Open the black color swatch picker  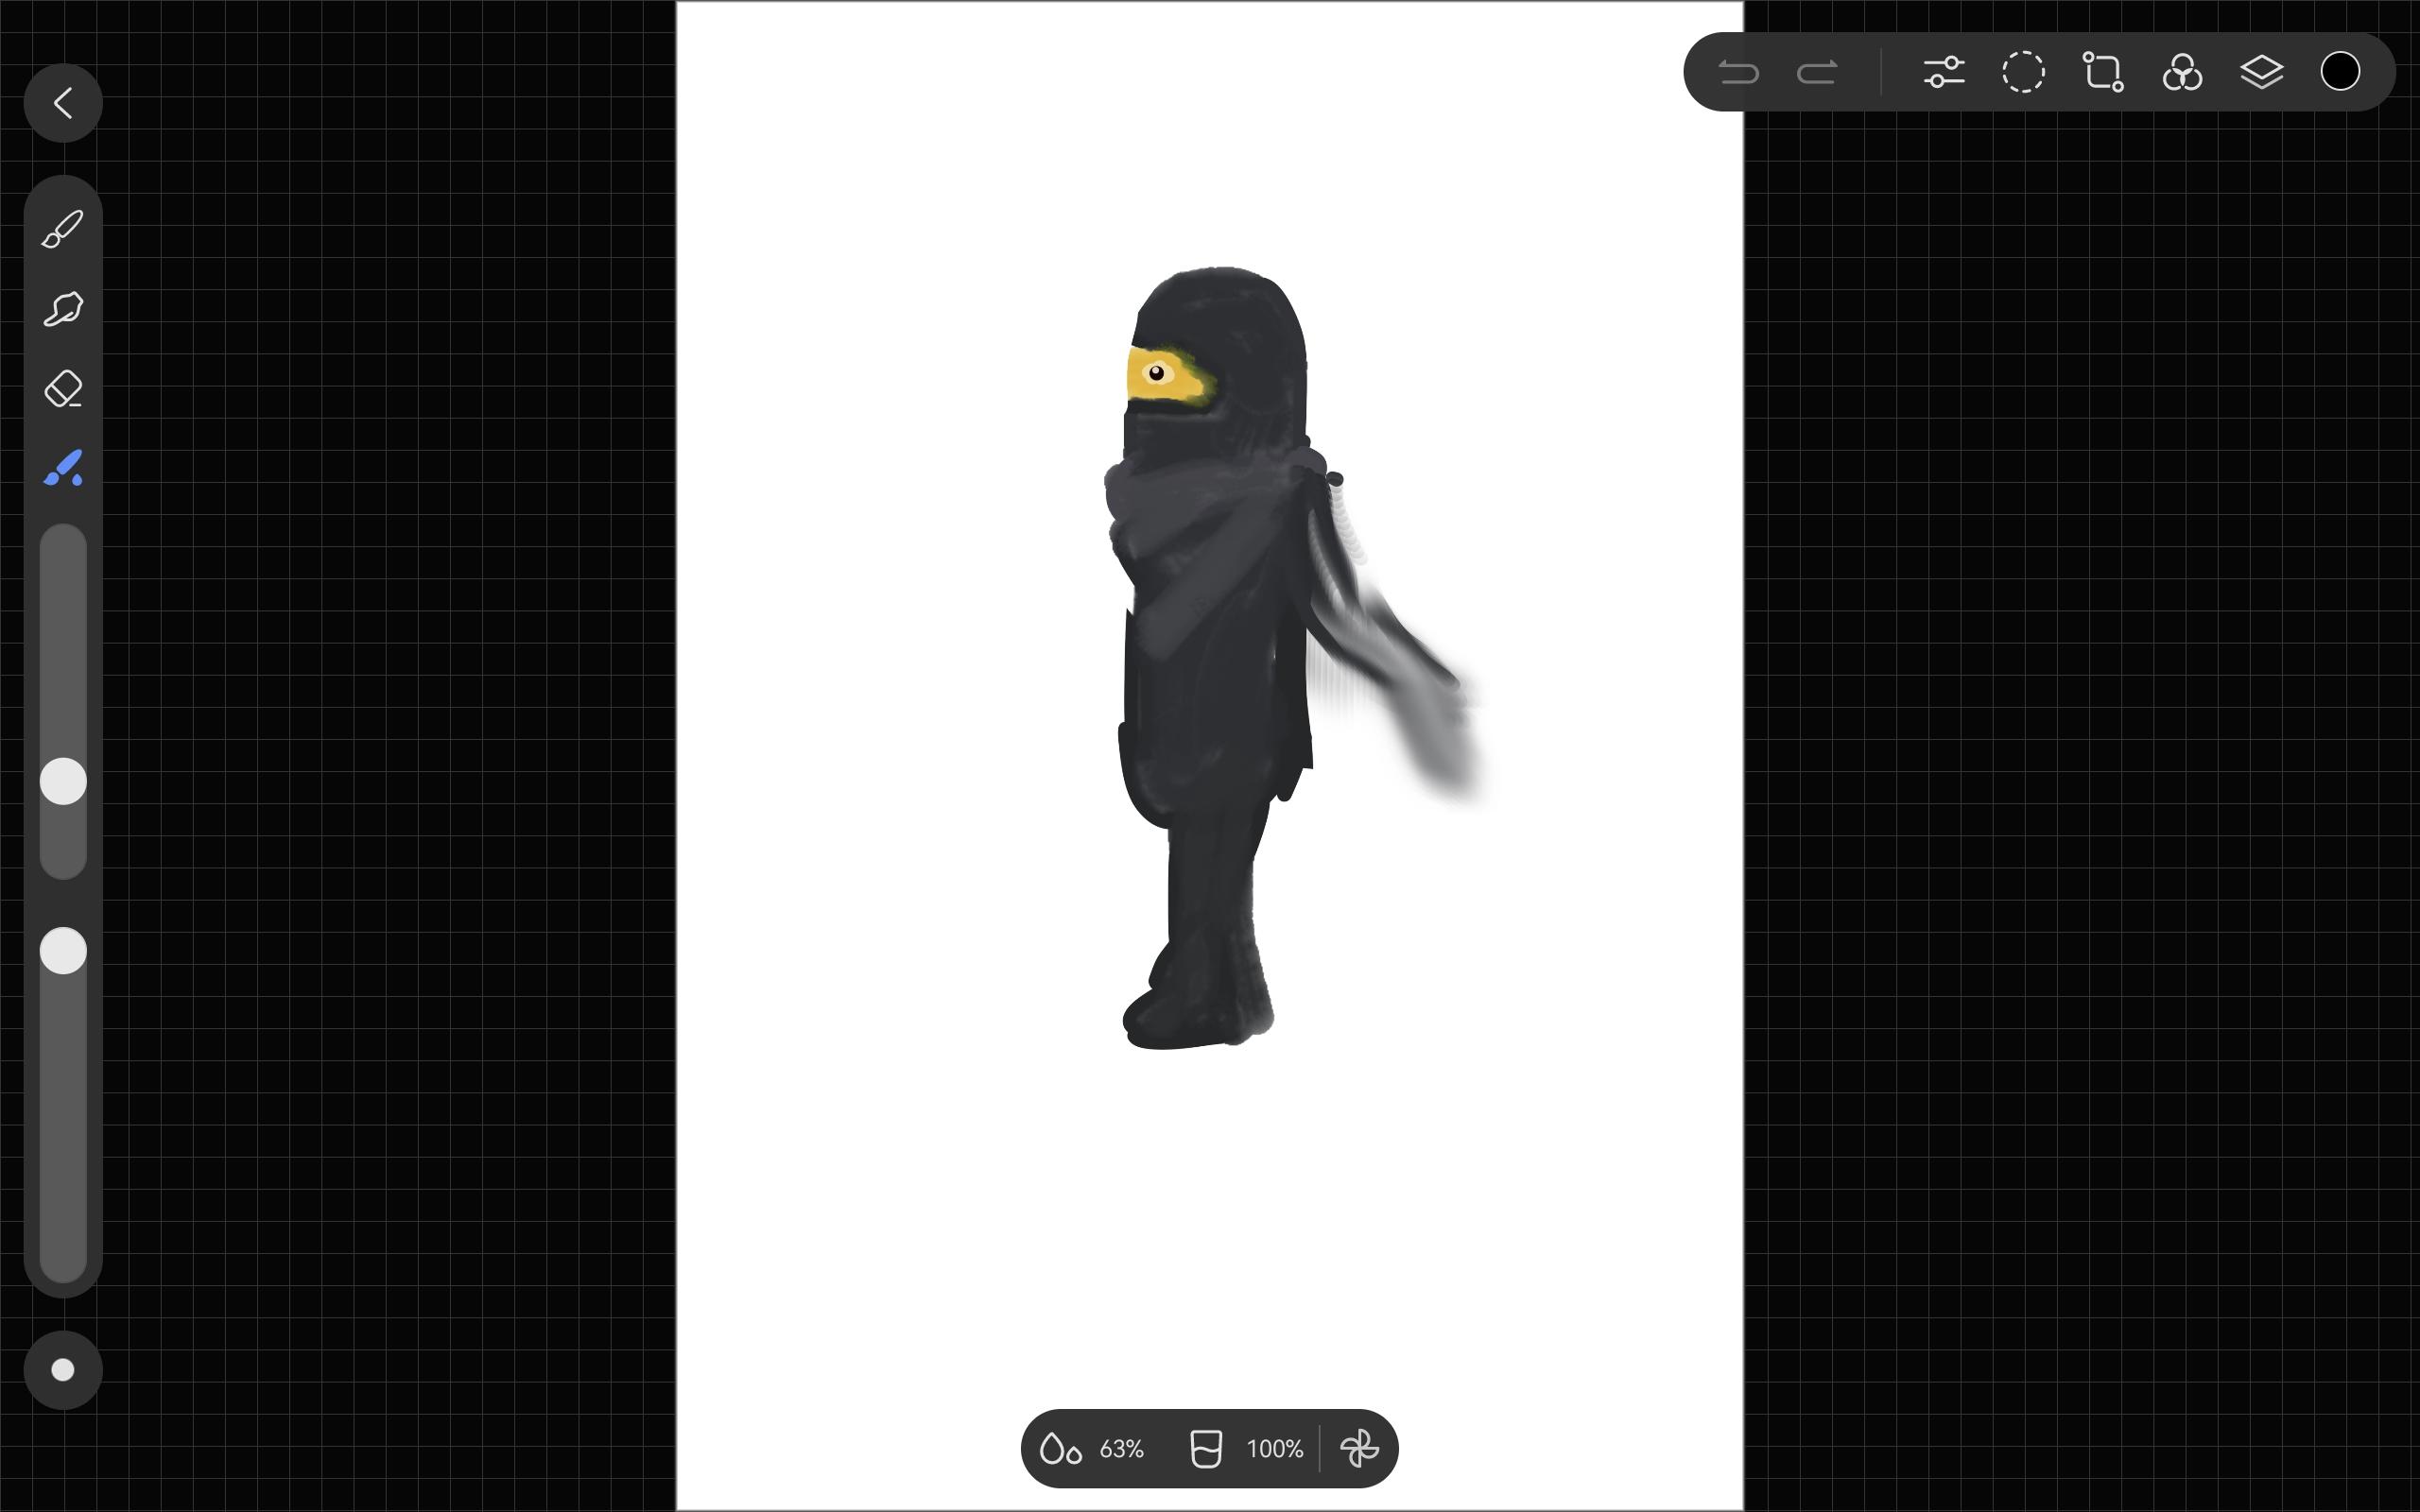[x=2340, y=72]
